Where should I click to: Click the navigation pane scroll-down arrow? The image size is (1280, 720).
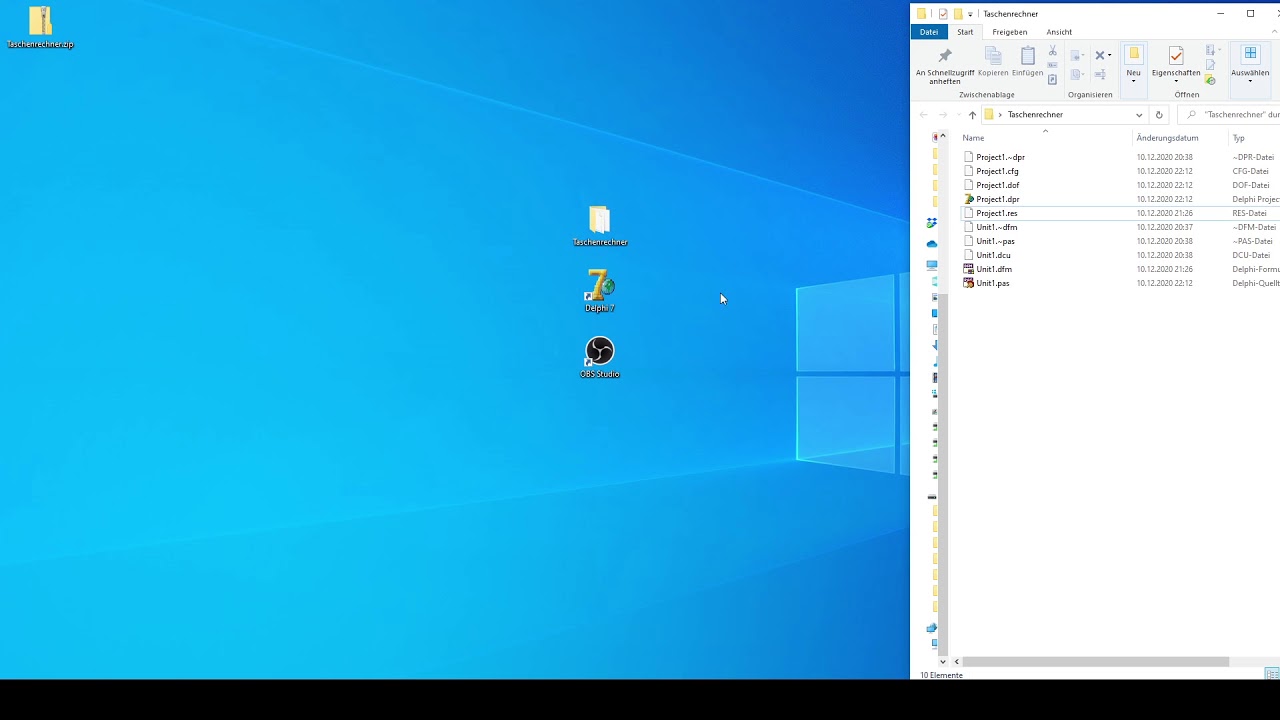942,662
